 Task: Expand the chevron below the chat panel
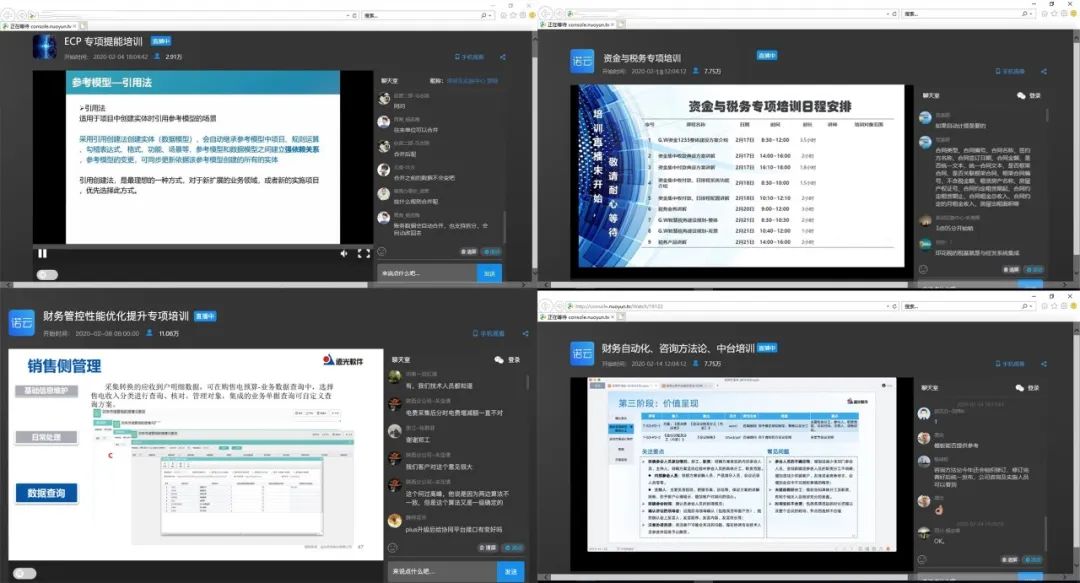tap(524, 283)
